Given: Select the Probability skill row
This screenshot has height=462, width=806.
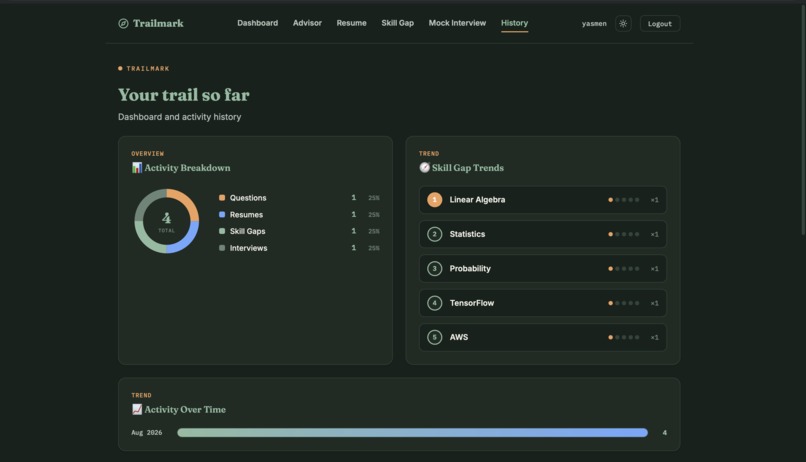Looking at the screenshot, I should tap(543, 268).
